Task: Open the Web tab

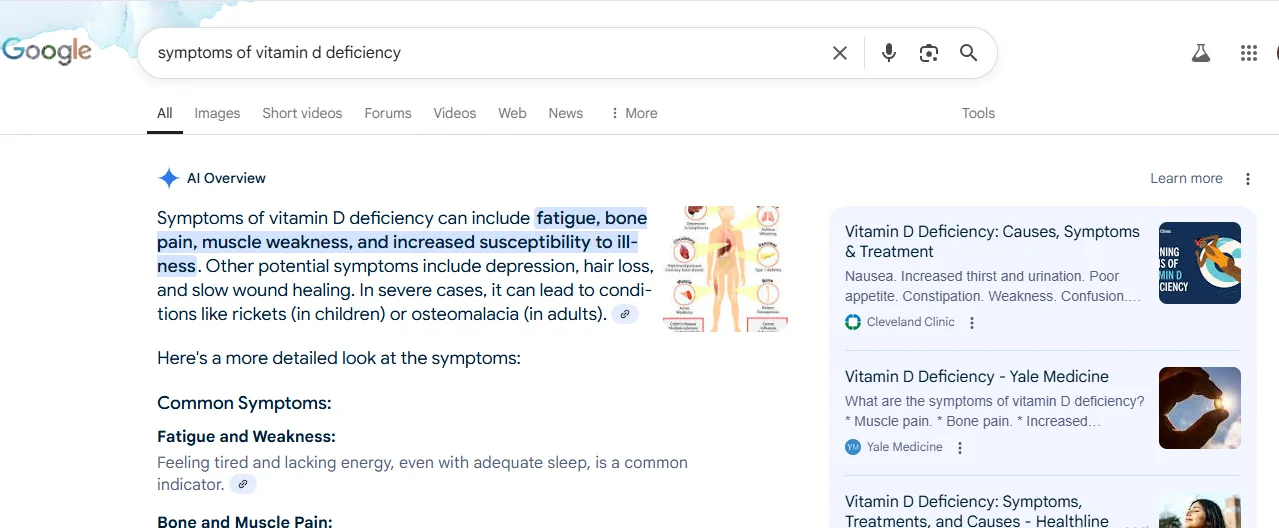Action: 512,113
